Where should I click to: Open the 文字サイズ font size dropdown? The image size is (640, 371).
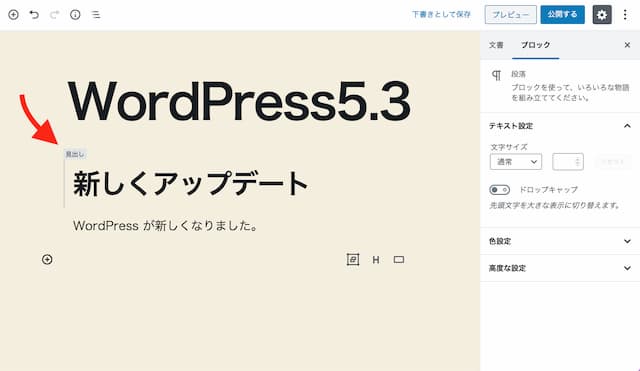coord(516,162)
